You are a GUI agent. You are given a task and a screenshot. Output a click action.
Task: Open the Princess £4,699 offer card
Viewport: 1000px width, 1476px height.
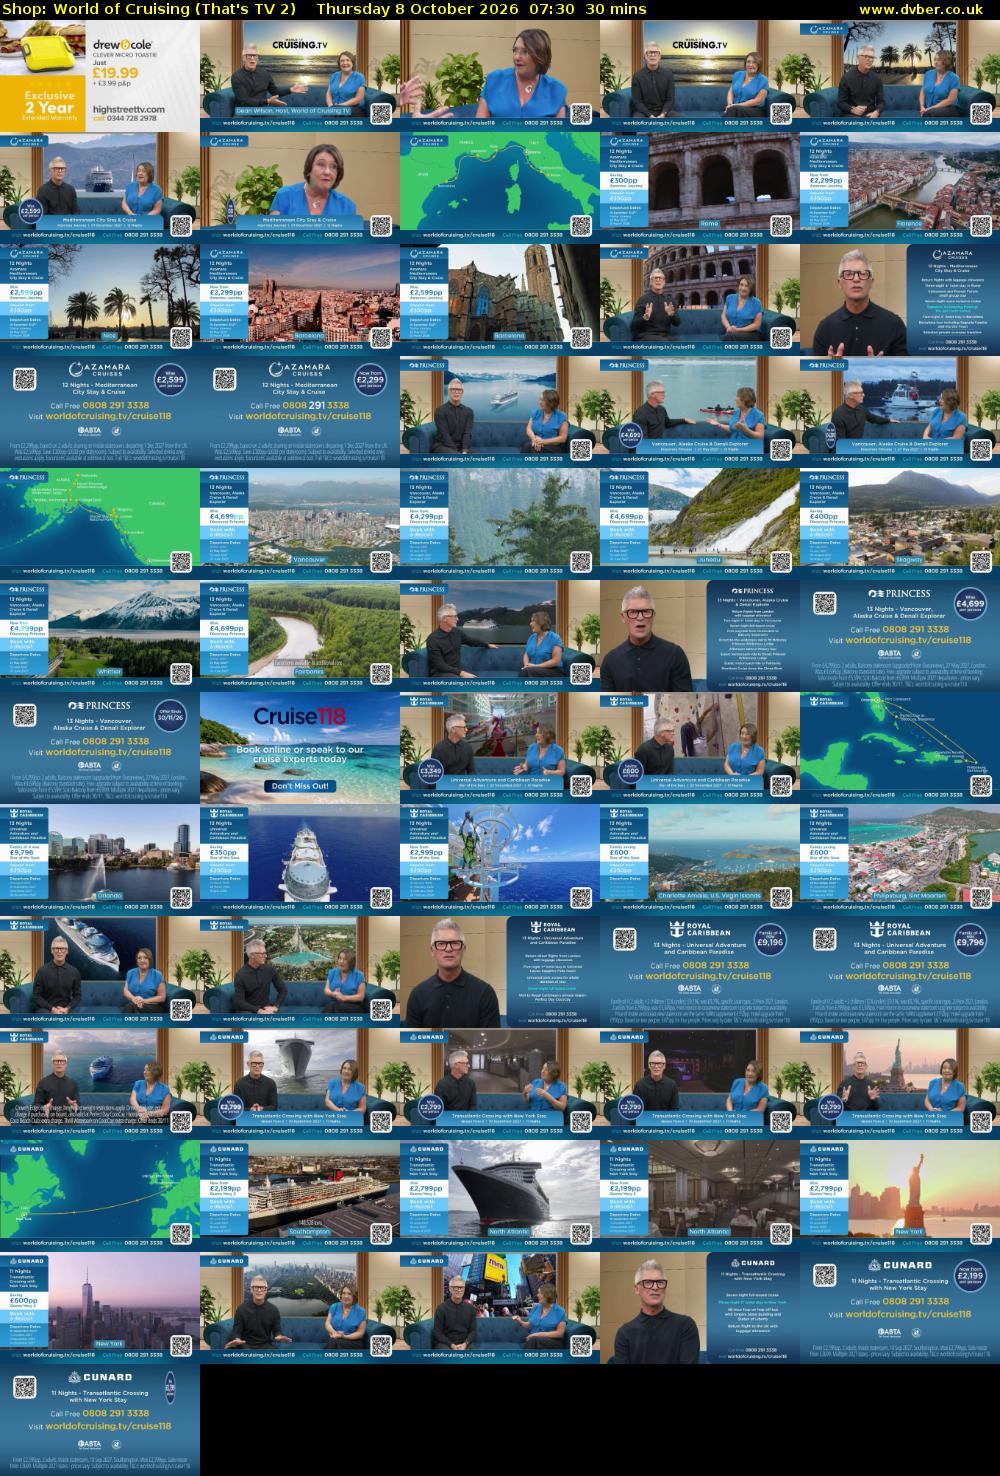[x=900, y=636]
